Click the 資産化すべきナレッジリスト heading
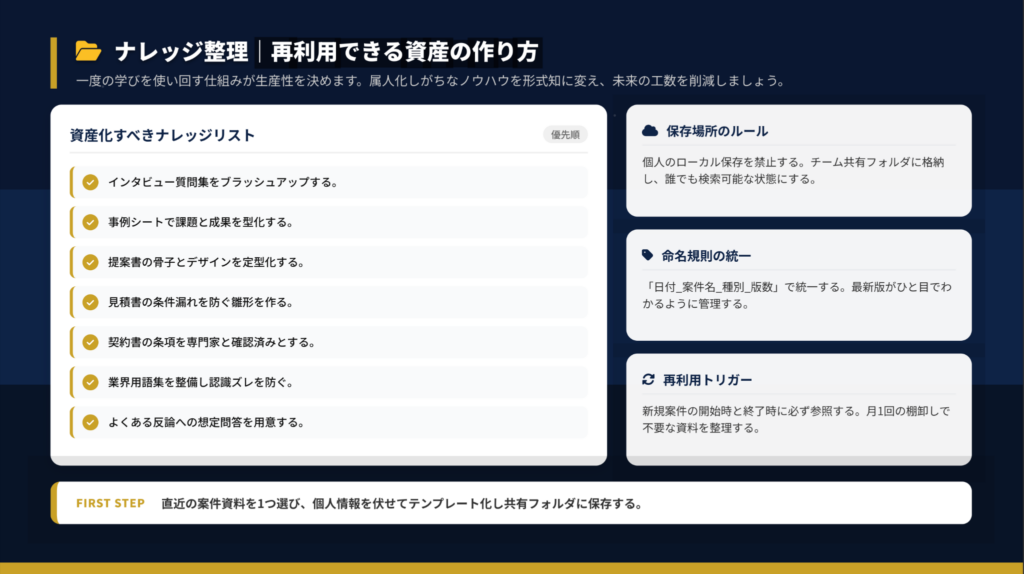This screenshot has height=574, width=1024. [162, 135]
